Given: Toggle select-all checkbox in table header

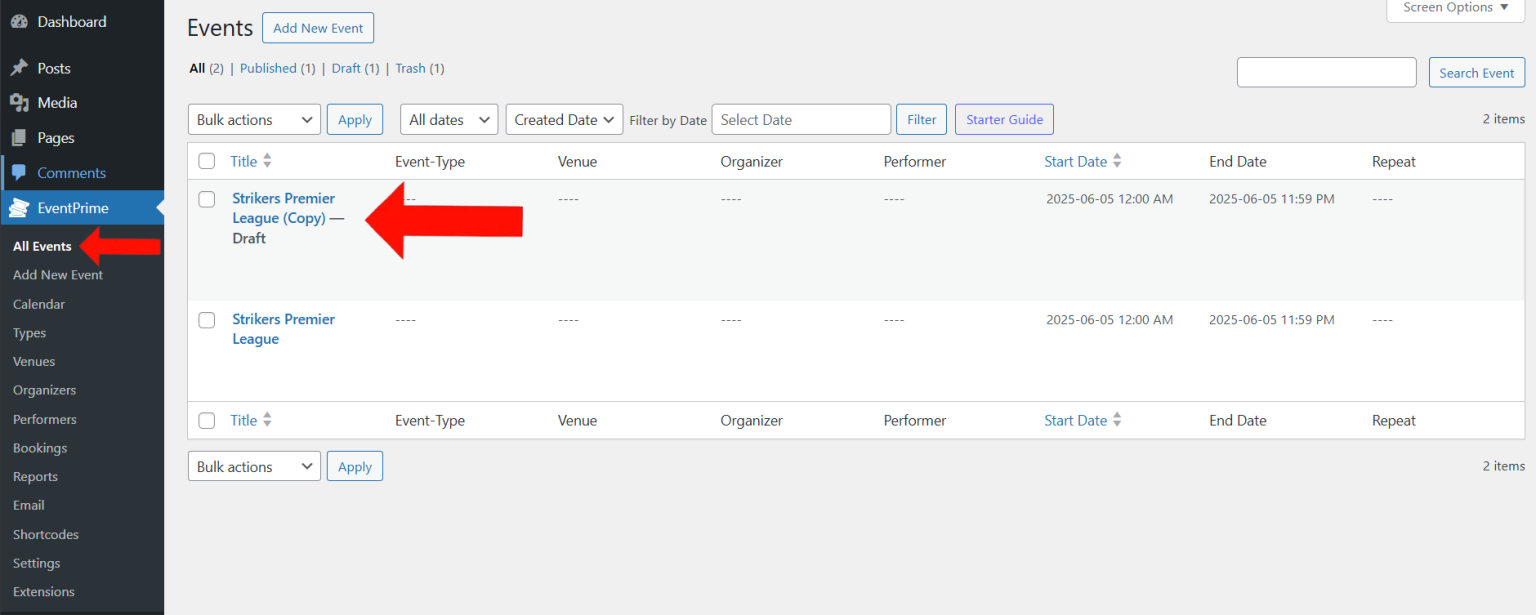Looking at the screenshot, I should click(207, 161).
